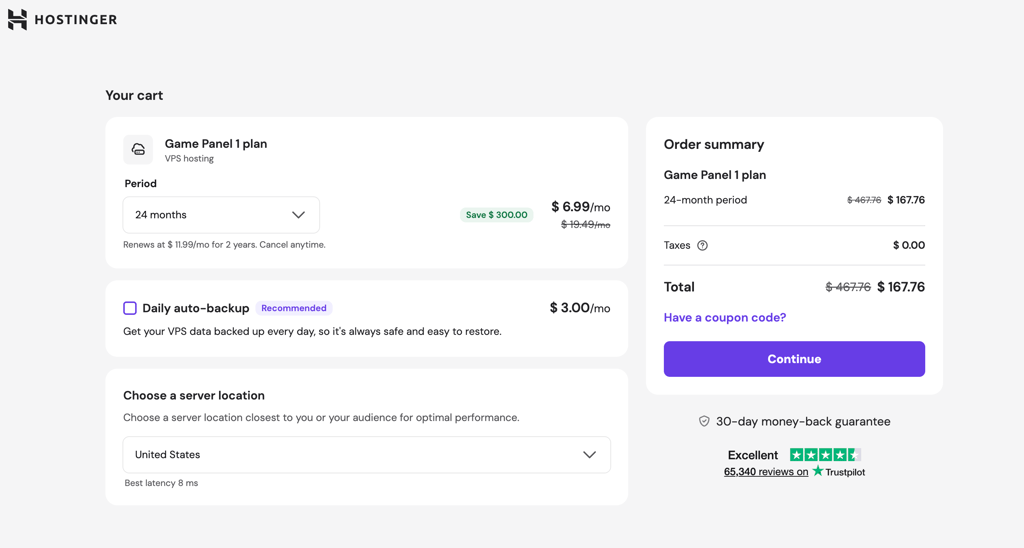Open the 24 months period dropdown
This screenshot has height=548, width=1024.
(221, 215)
